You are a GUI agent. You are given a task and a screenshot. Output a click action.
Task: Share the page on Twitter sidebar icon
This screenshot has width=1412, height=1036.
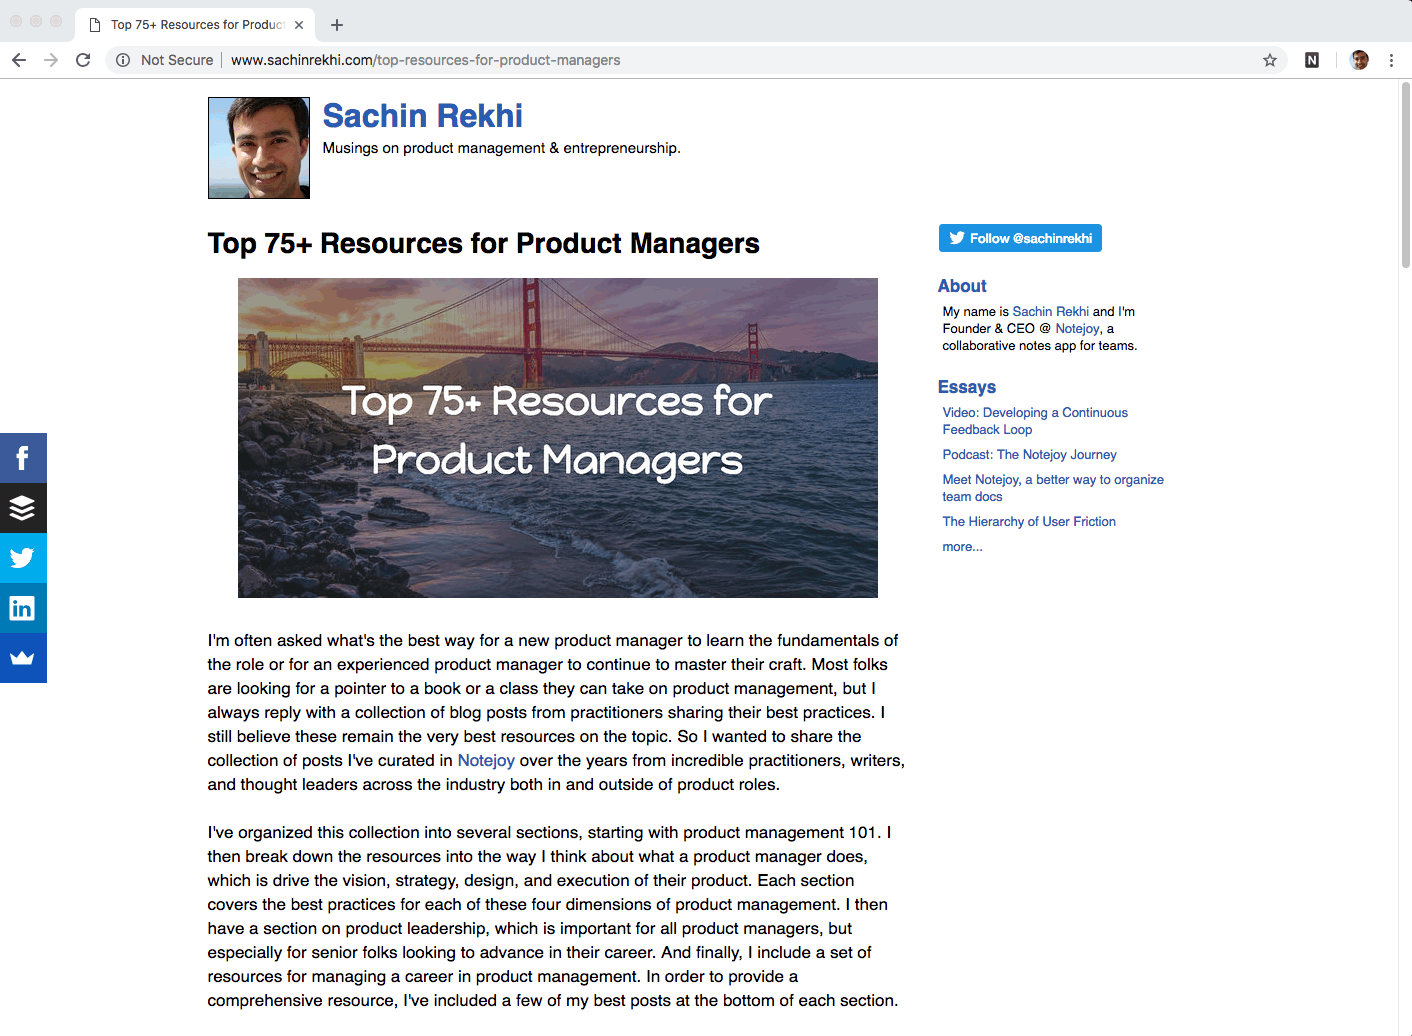(23, 558)
